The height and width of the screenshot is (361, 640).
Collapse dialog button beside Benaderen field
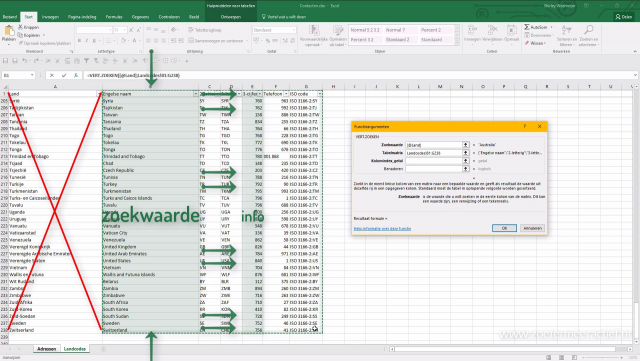click(x=465, y=168)
